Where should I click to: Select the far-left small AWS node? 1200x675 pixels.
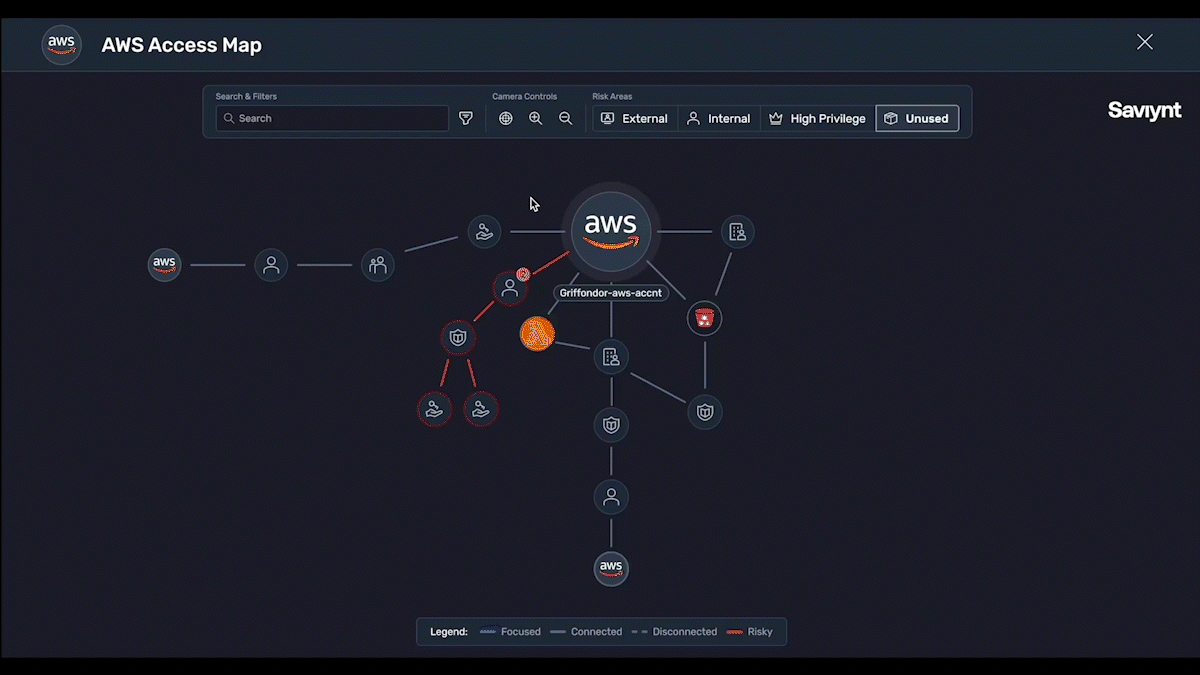pyautogui.click(x=165, y=265)
